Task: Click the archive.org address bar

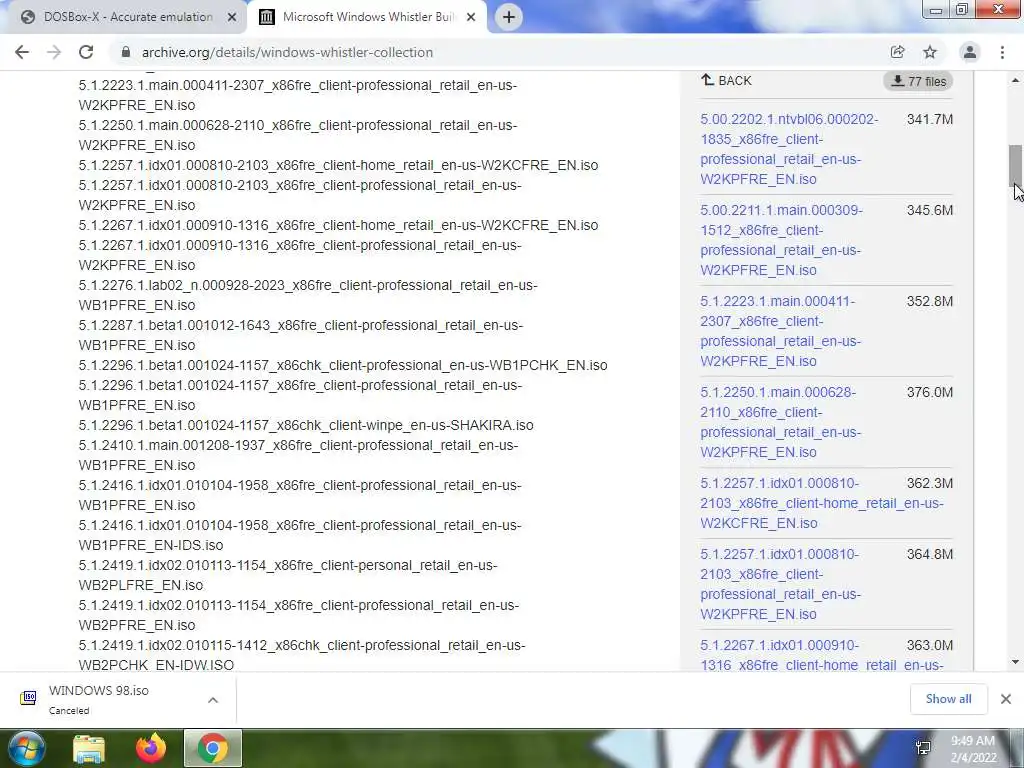Action: [x=287, y=52]
